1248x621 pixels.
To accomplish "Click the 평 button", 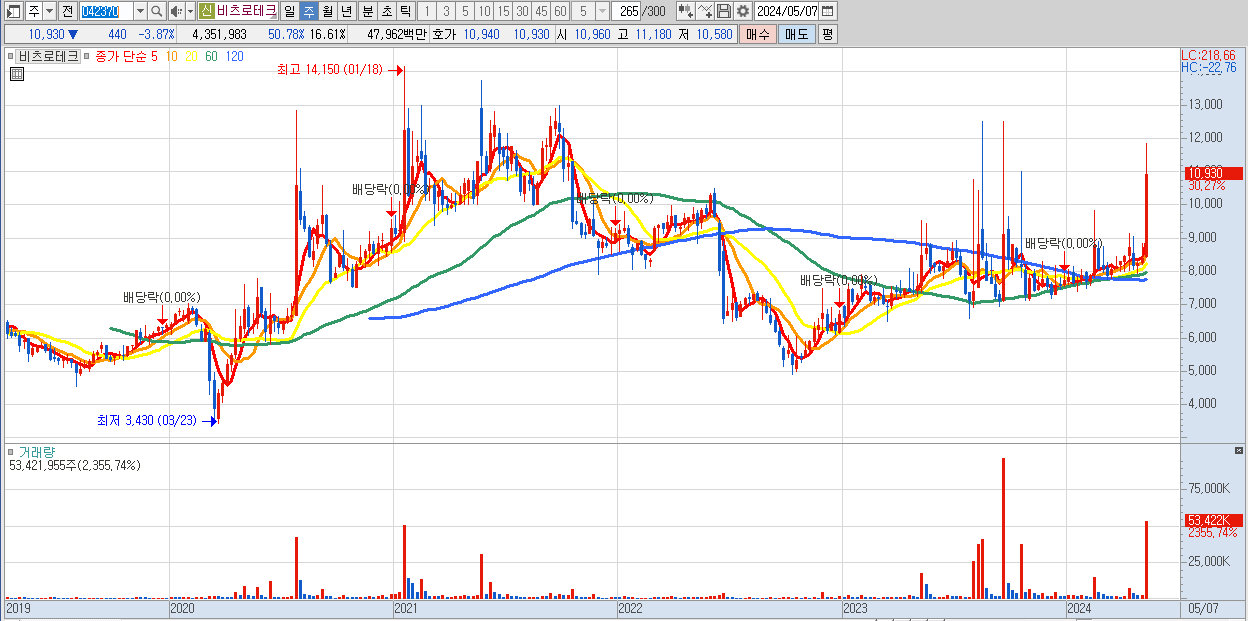I will (827, 34).
